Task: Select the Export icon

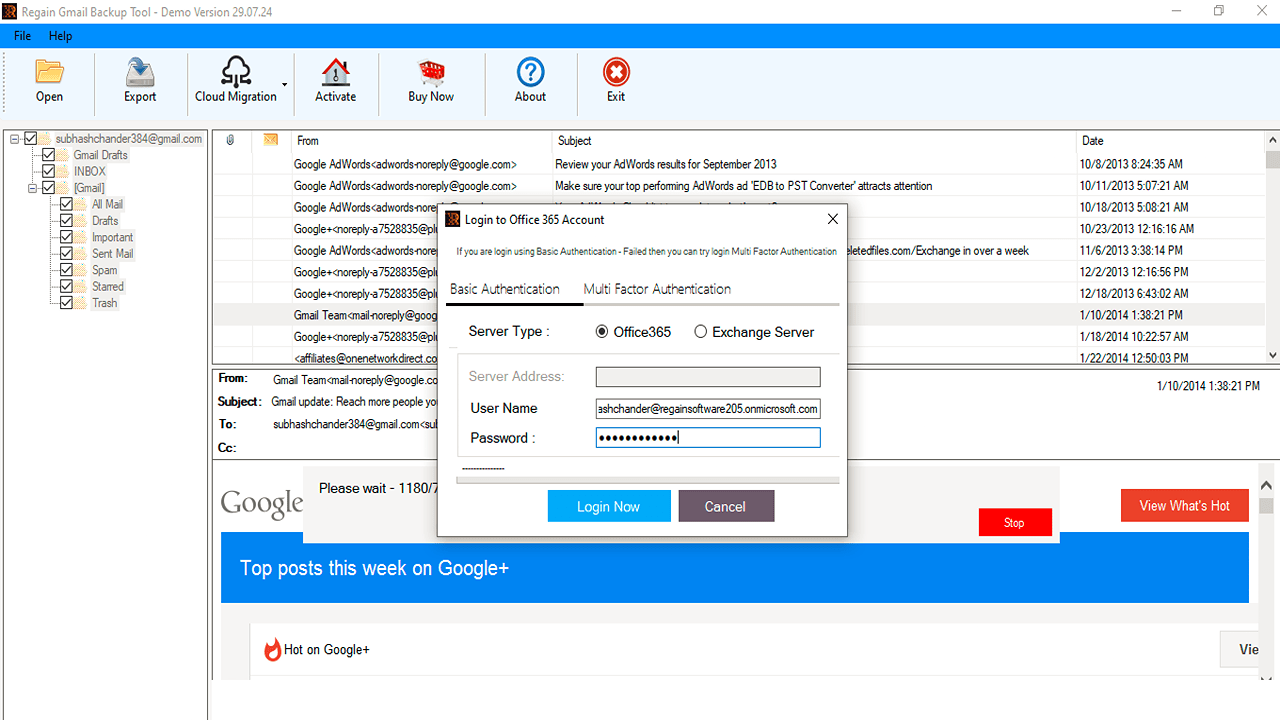Action: (x=139, y=80)
